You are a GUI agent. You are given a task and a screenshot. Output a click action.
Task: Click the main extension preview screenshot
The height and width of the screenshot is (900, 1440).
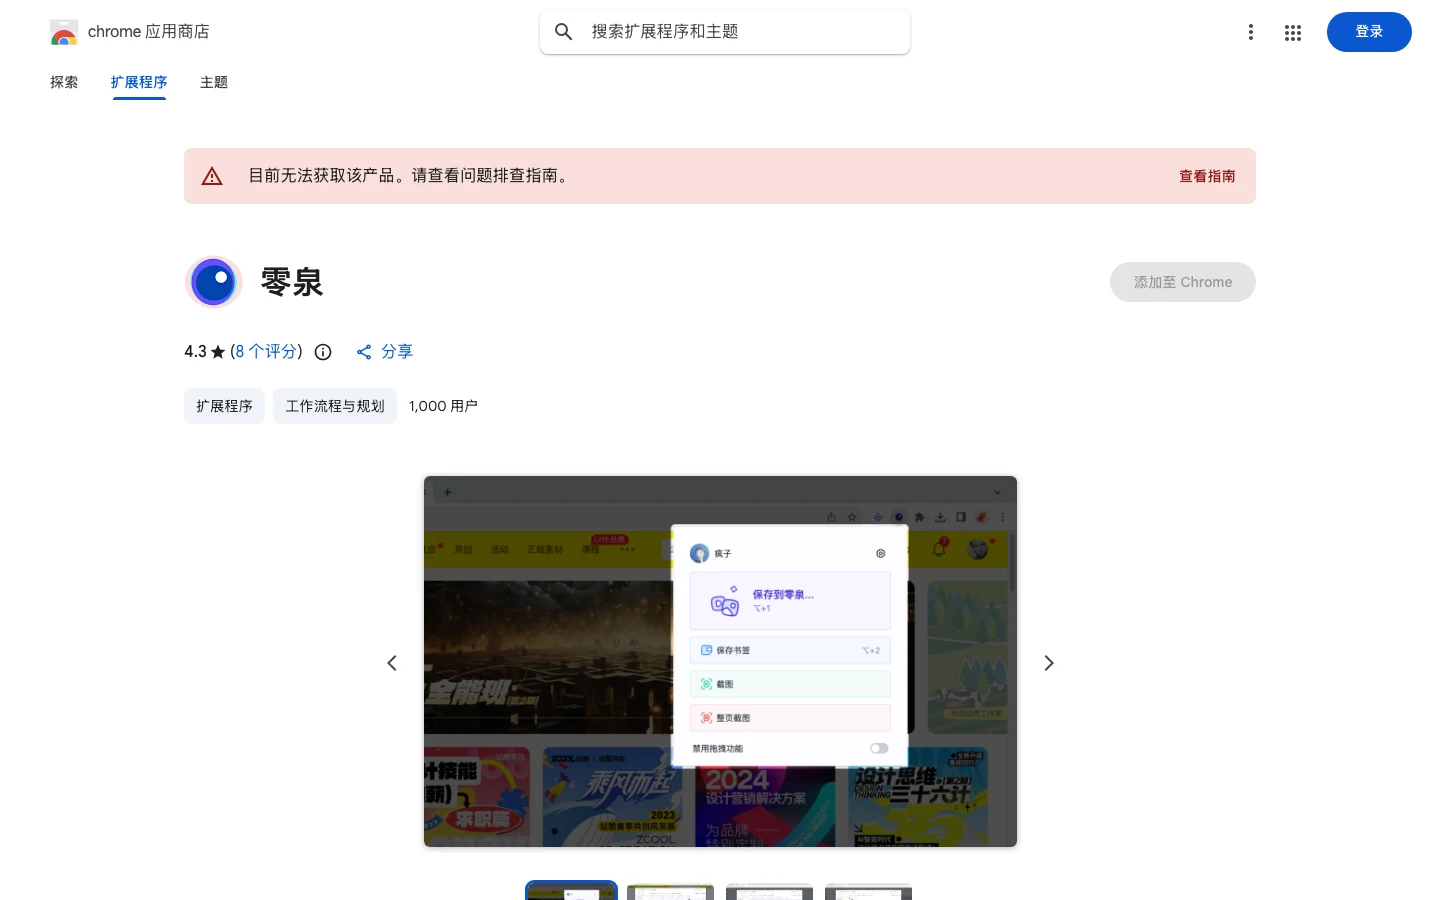click(x=720, y=661)
